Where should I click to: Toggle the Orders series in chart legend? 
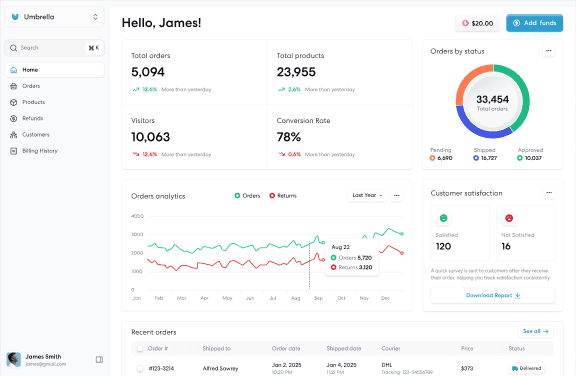coord(247,196)
